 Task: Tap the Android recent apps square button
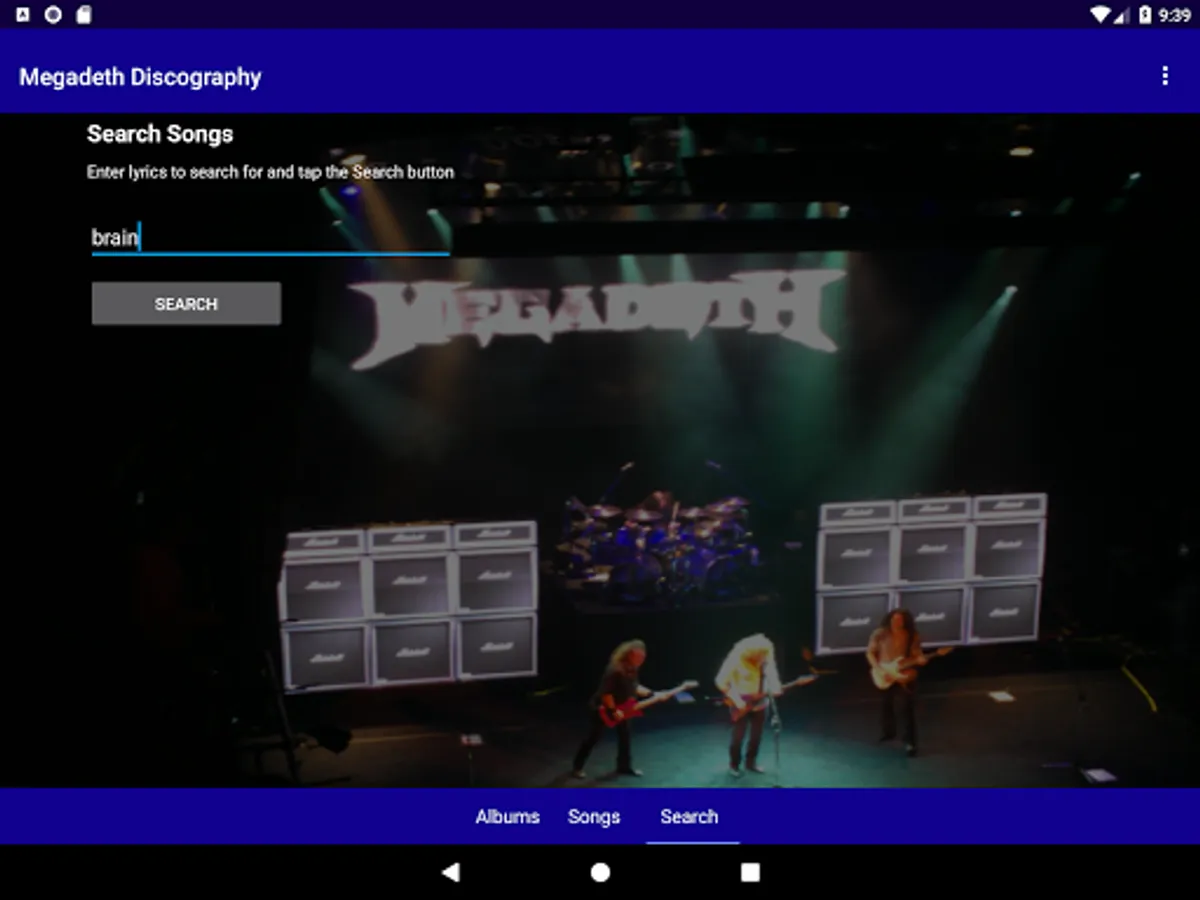(x=750, y=872)
